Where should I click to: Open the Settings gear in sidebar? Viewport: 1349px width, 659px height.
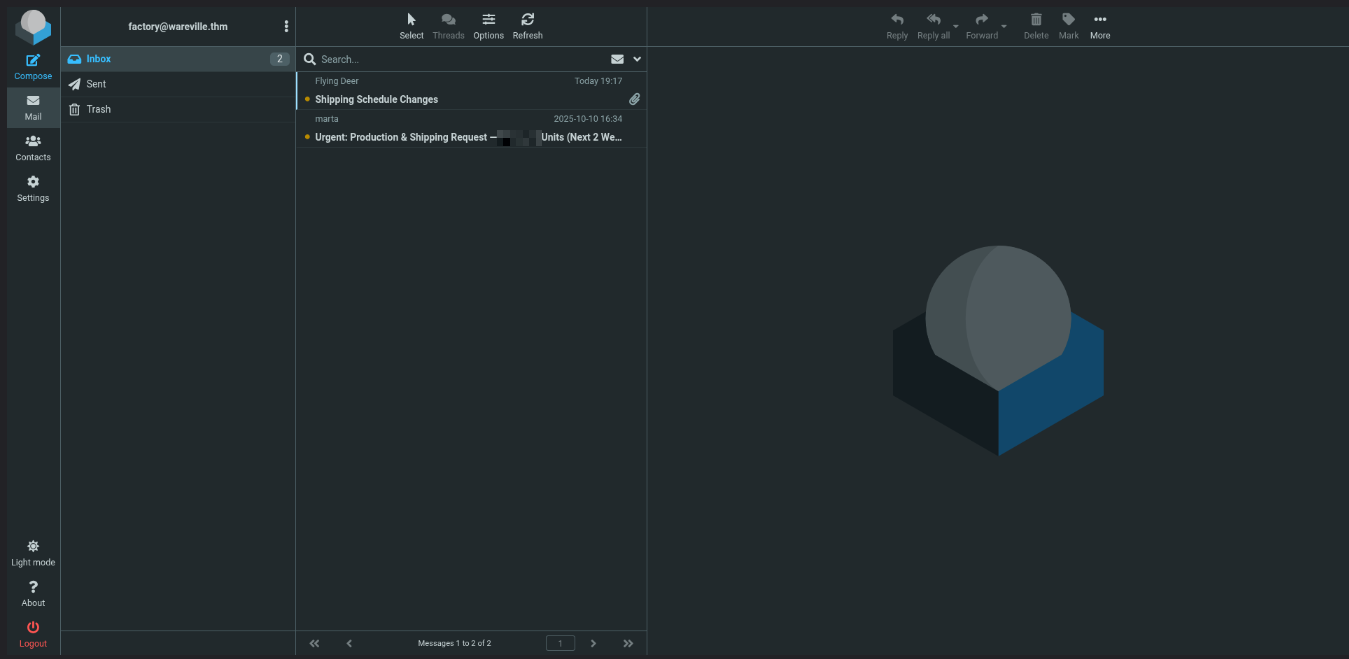click(33, 188)
